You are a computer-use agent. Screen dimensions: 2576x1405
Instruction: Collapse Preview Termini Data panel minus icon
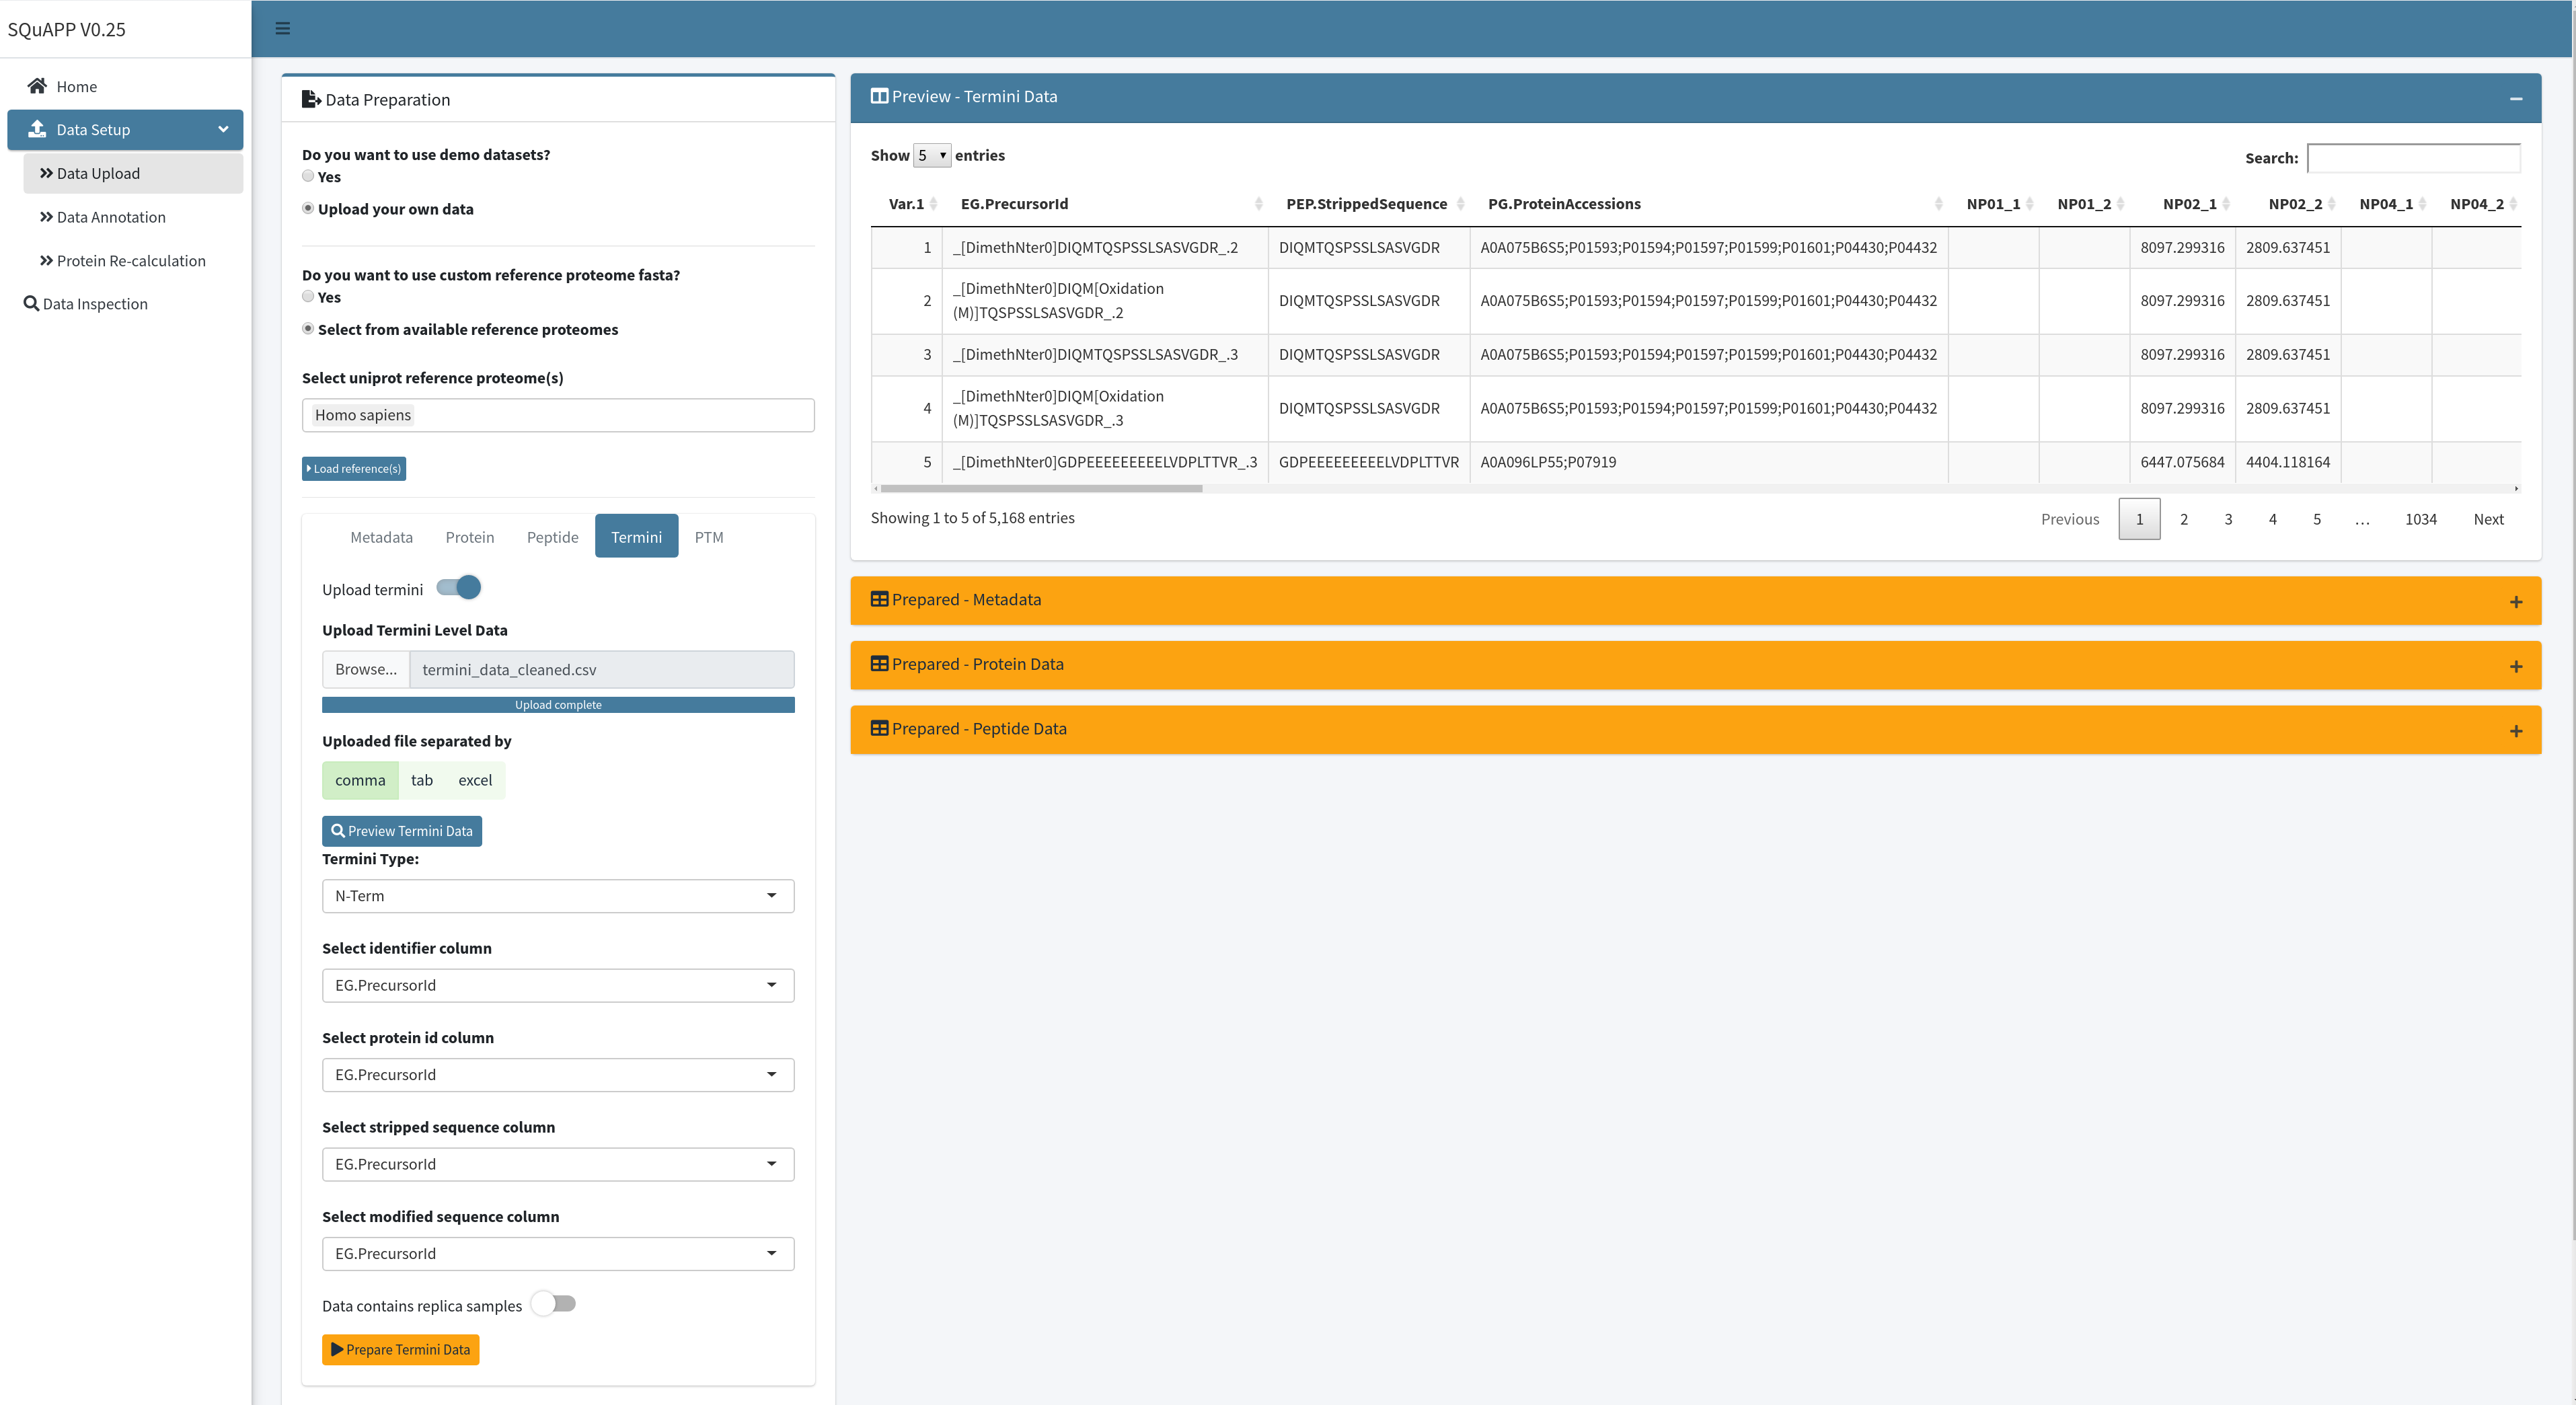[x=2515, y=98]
